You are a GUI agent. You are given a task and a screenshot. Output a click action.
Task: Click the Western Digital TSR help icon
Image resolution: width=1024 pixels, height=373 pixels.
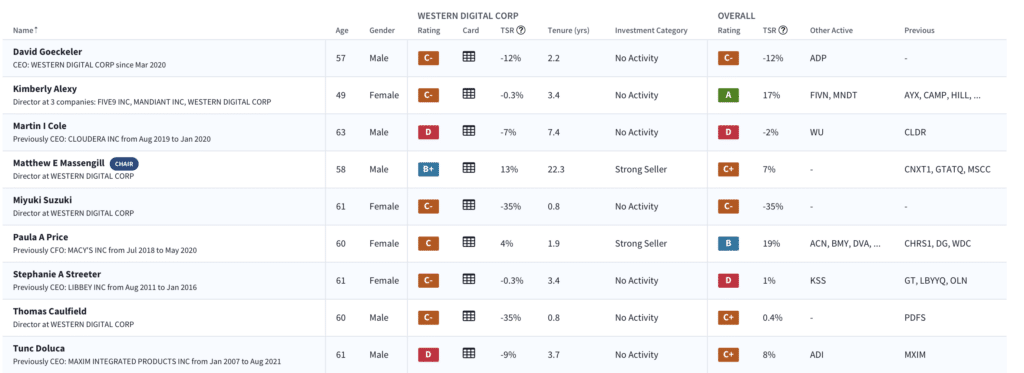[520, 30]
